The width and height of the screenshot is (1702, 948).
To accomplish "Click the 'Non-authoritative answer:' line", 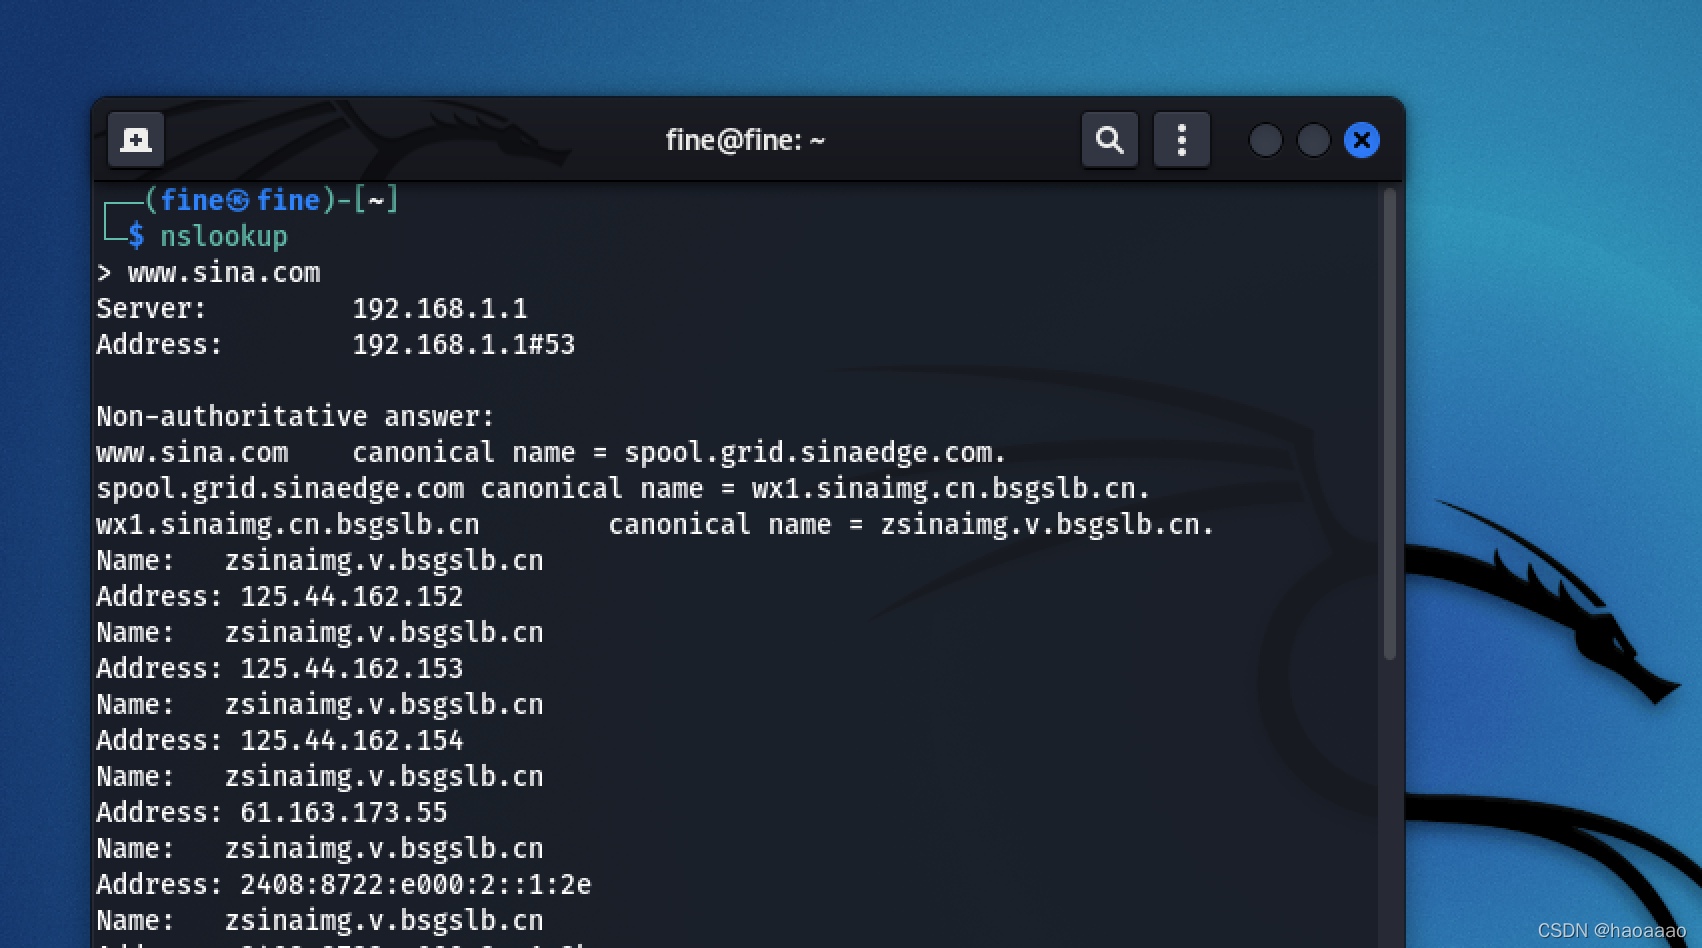I will click(x=295, y=416).
